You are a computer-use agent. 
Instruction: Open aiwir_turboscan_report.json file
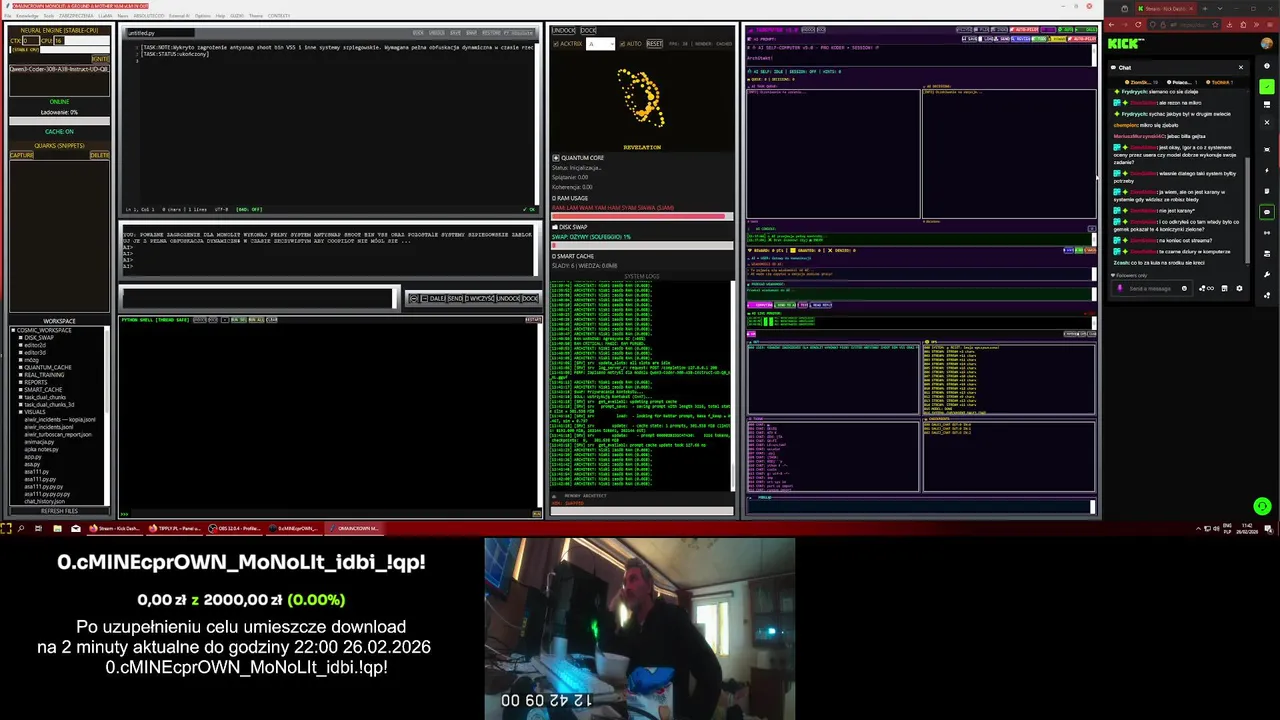point(58,435)
